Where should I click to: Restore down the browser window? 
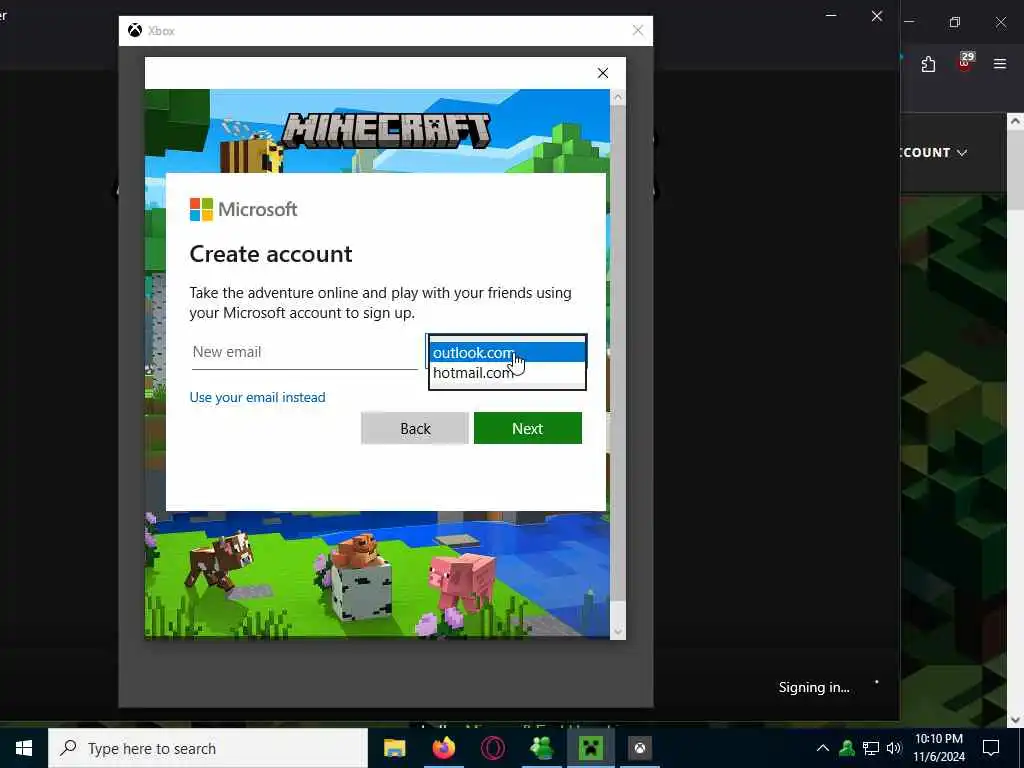[955, 22]
